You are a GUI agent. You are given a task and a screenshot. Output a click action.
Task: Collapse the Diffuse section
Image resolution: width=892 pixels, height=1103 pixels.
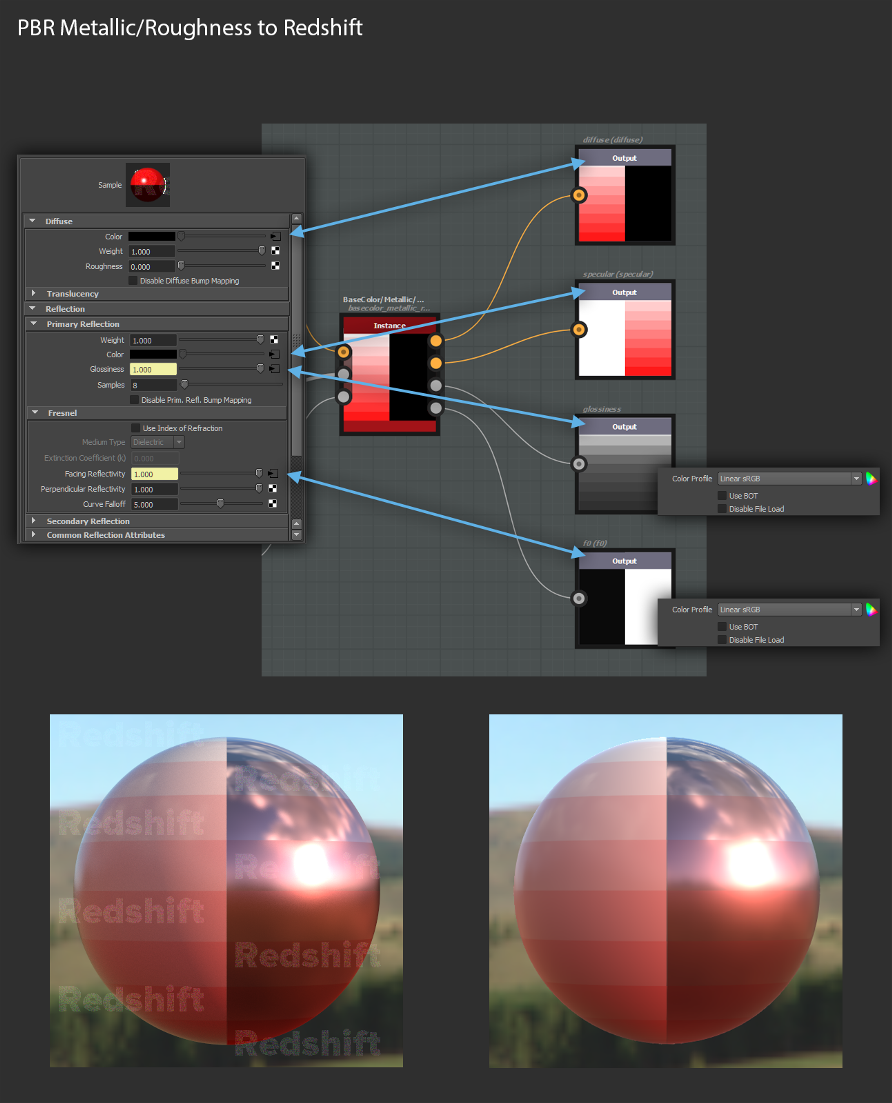tap(32, 221)
